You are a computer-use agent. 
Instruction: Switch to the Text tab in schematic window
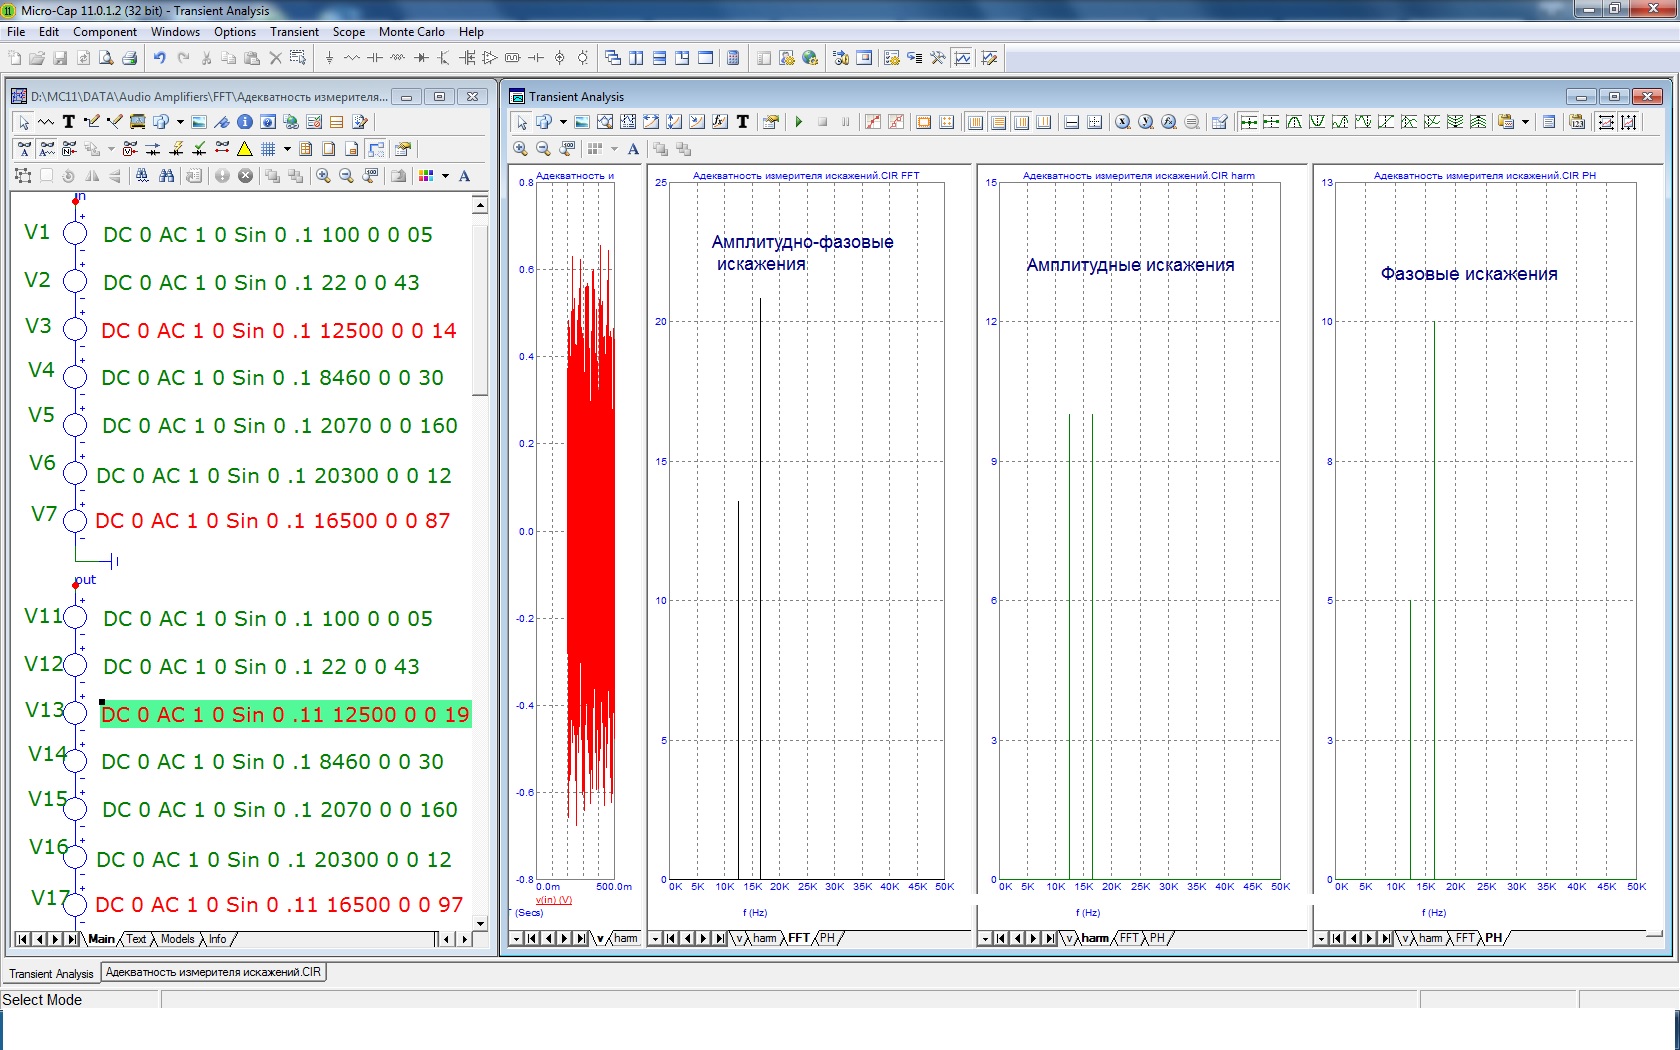point(136,939)
